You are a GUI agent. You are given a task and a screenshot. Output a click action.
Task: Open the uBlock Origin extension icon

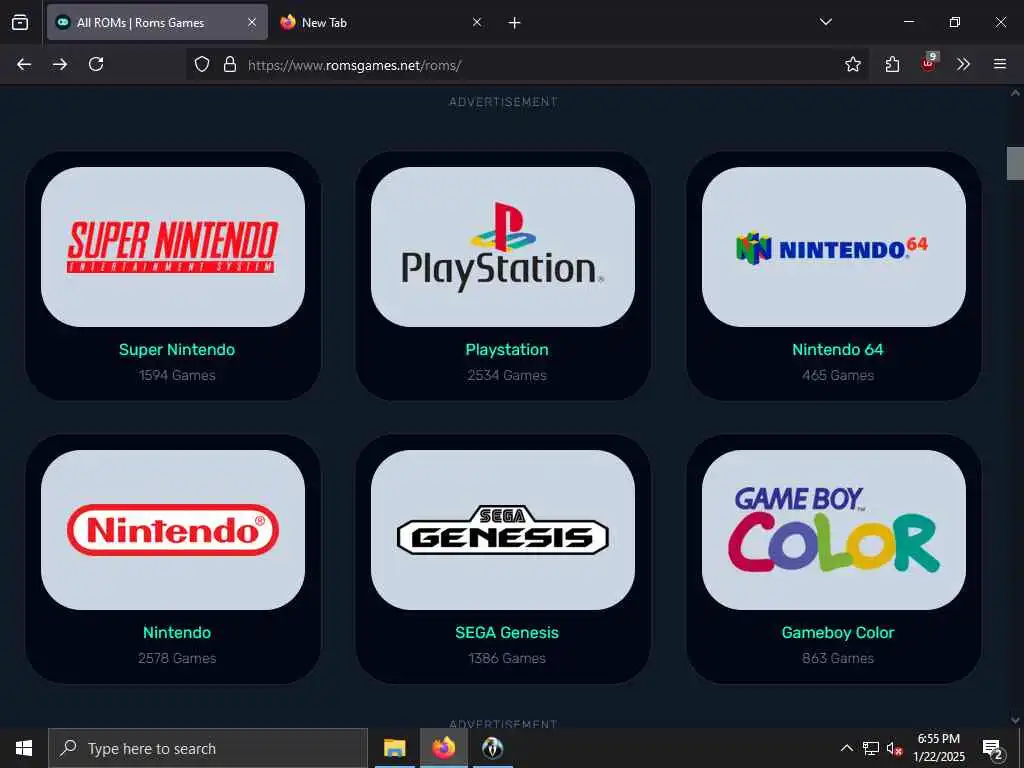(928, 63)
